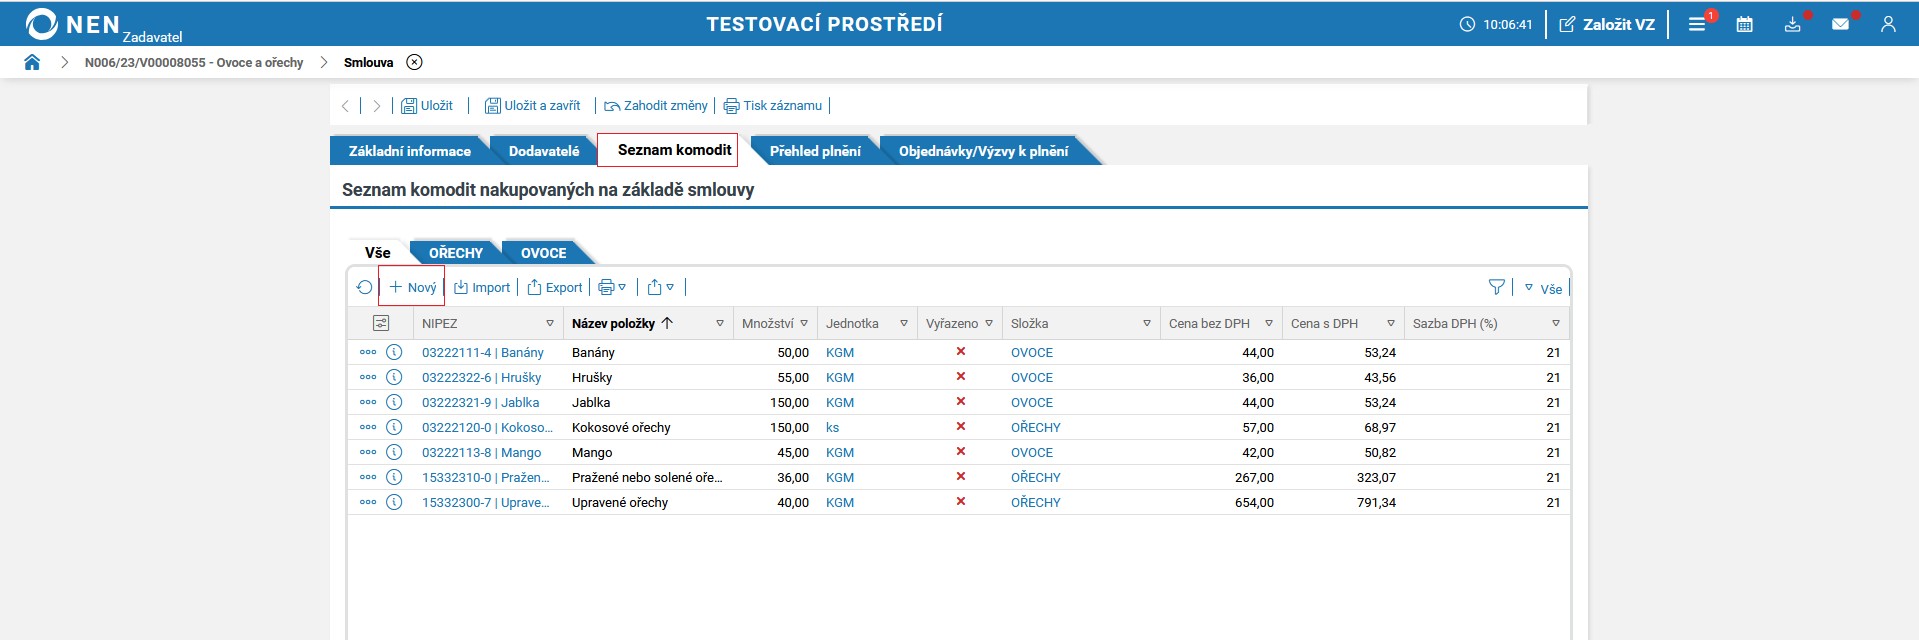The image size is (1919, 640).
Task: Show info icon for Banány row
Action: coord(394,352)
